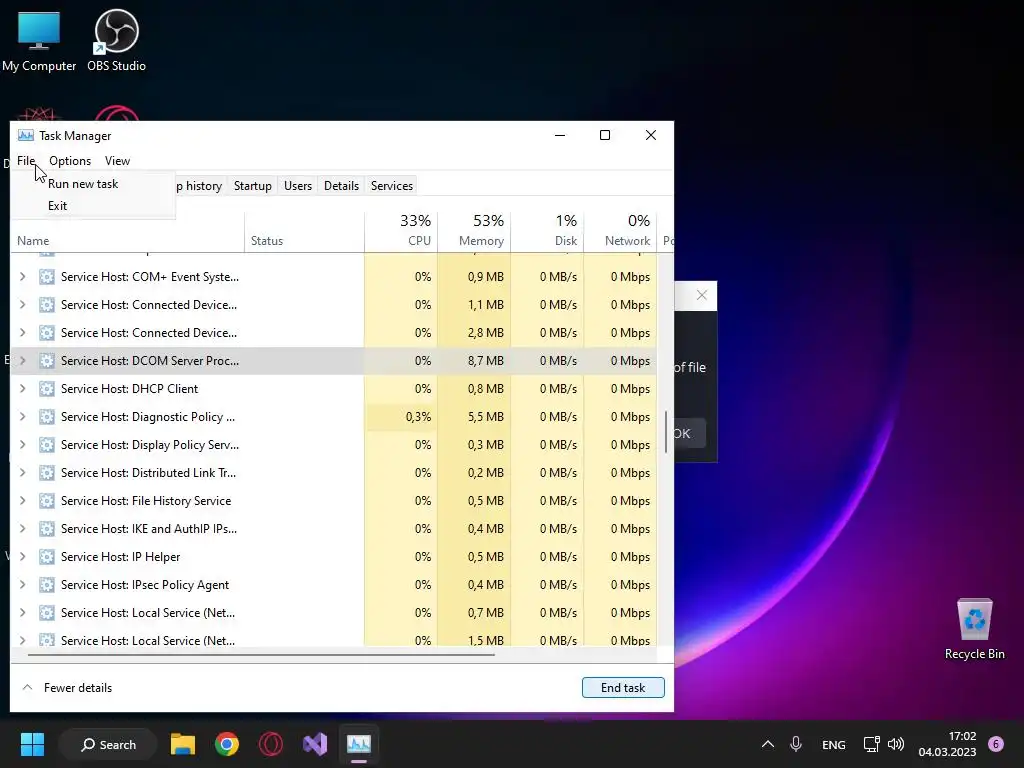Click the horizontal scrollbar thumb
Image resolution: width=1024 pixels, height=768 pixels.
pos(261,654)
